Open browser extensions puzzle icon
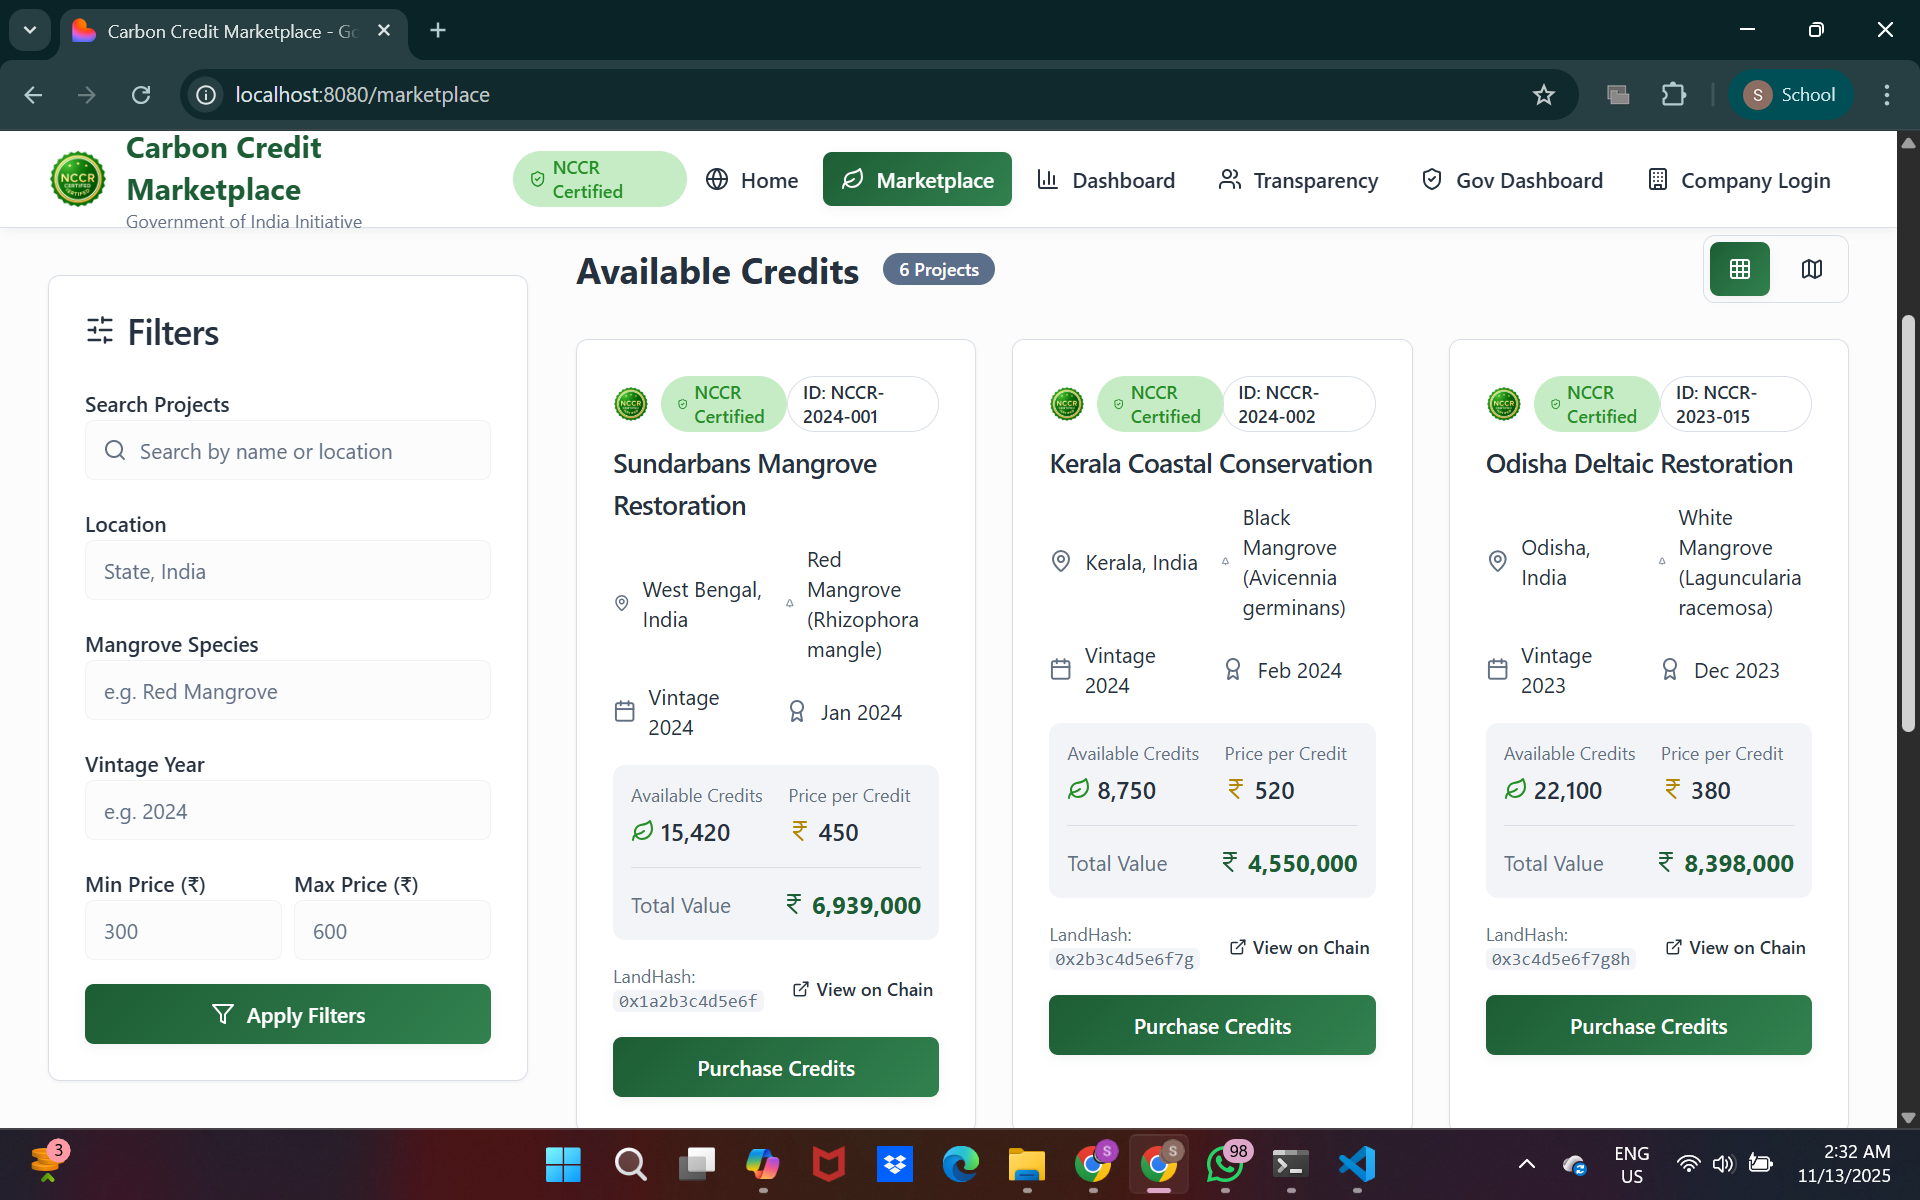This screenshot has width=1920, height=1200. [x=1673, y=95]
